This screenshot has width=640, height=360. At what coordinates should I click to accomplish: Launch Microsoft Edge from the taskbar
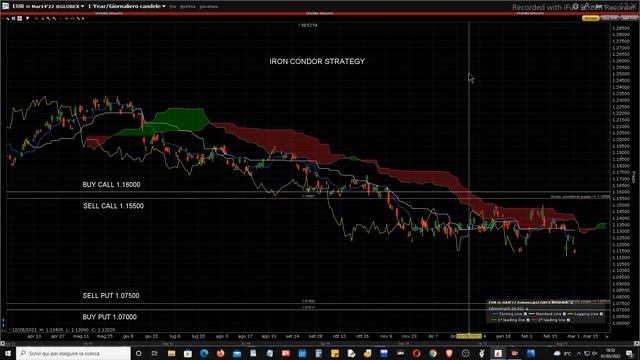204,353
